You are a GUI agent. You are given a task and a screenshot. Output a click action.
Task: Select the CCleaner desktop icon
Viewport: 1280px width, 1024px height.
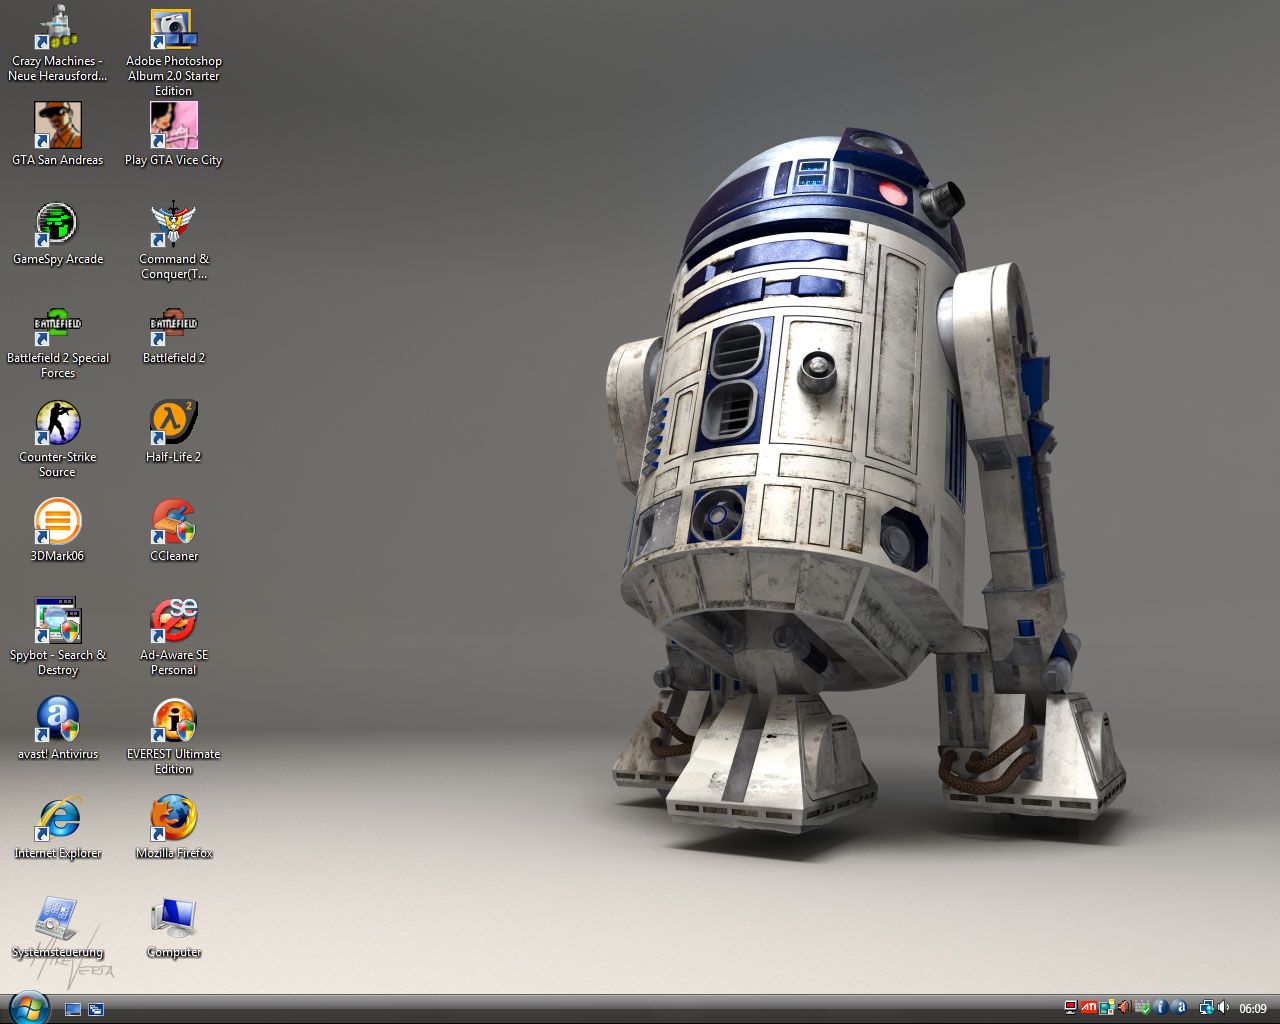click(174, 530)
